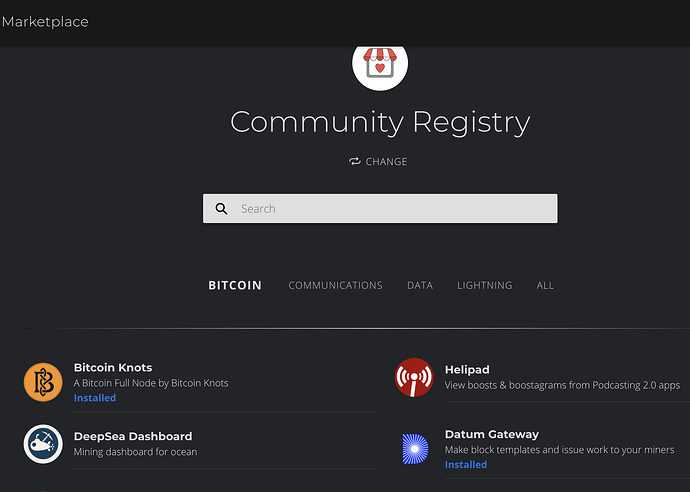Click the swap arrows icon beside CHANGE
This screenshot has width=690, height=492.
pyautogui.click(x=355, y=162)
